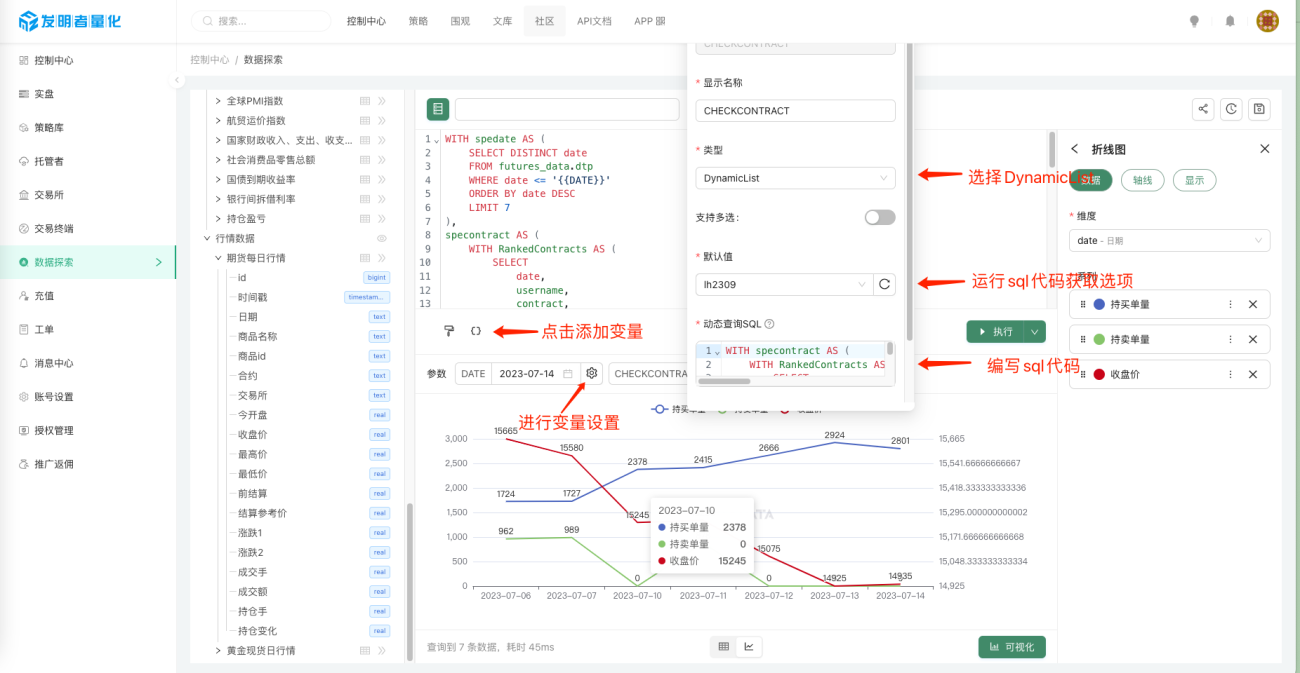The image size is (1300, 673).
Task: Click the share query icon
Action: pyautogui.click(x=1203, y=109)
